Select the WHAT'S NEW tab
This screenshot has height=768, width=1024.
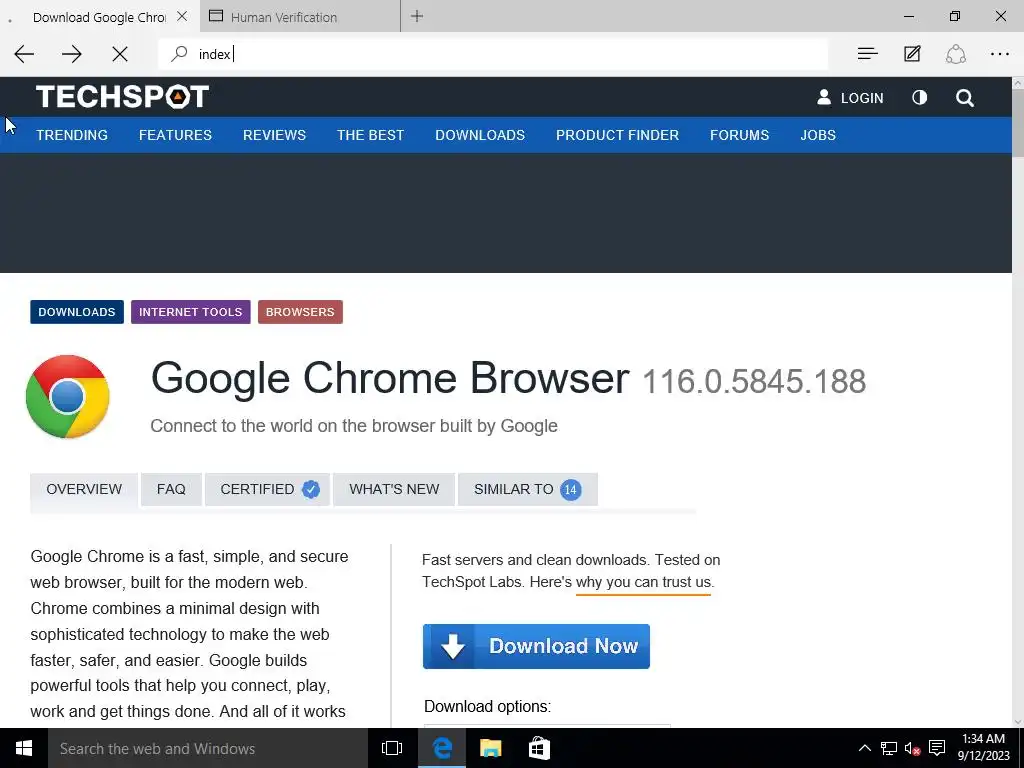tap(394, 489)
